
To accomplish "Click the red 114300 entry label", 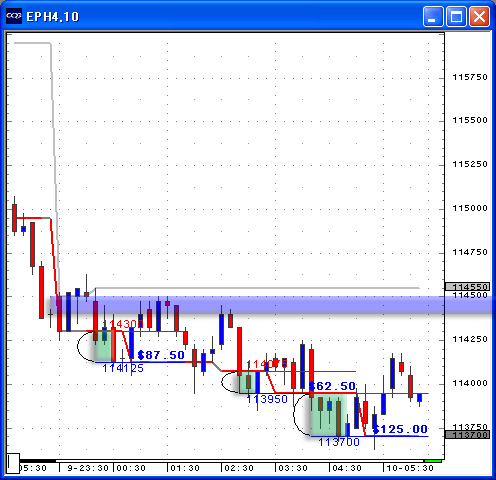I will click(x=123, y=324).
